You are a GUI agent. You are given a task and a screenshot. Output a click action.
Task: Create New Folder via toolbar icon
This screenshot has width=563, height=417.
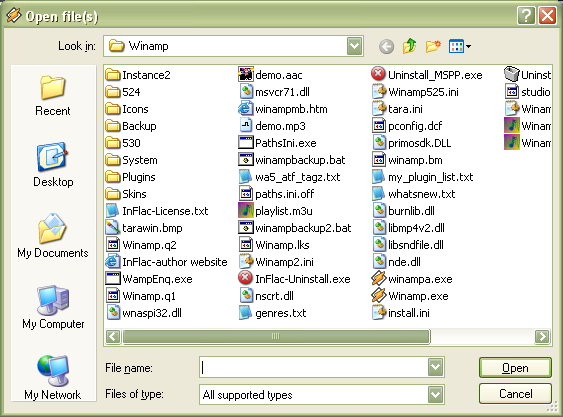point(433,46)
